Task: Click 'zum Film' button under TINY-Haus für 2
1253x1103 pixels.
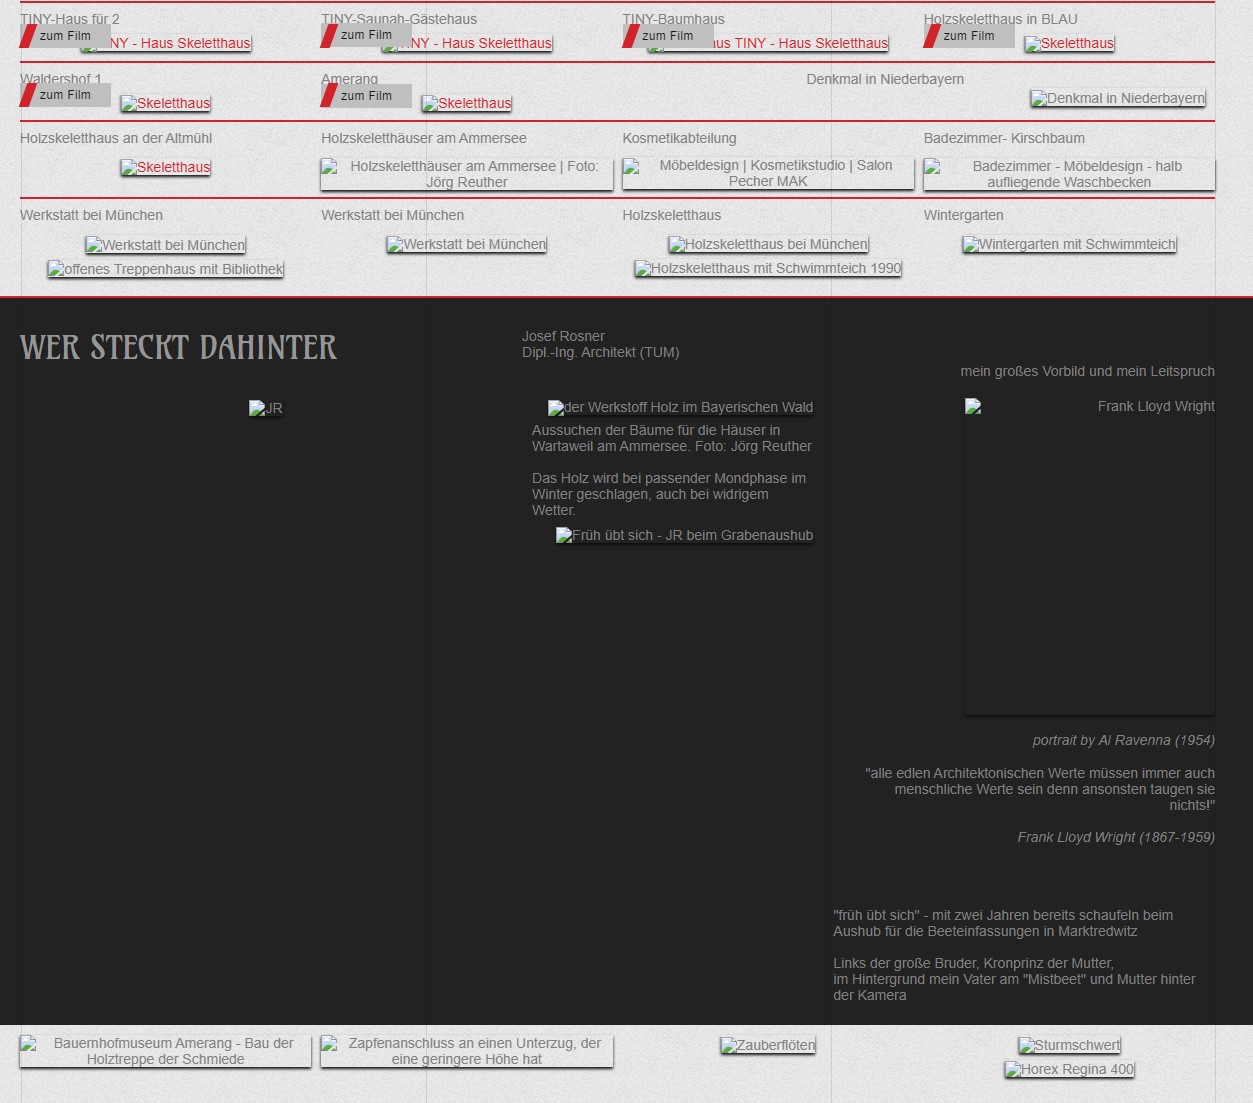Action: click(65, 36)
